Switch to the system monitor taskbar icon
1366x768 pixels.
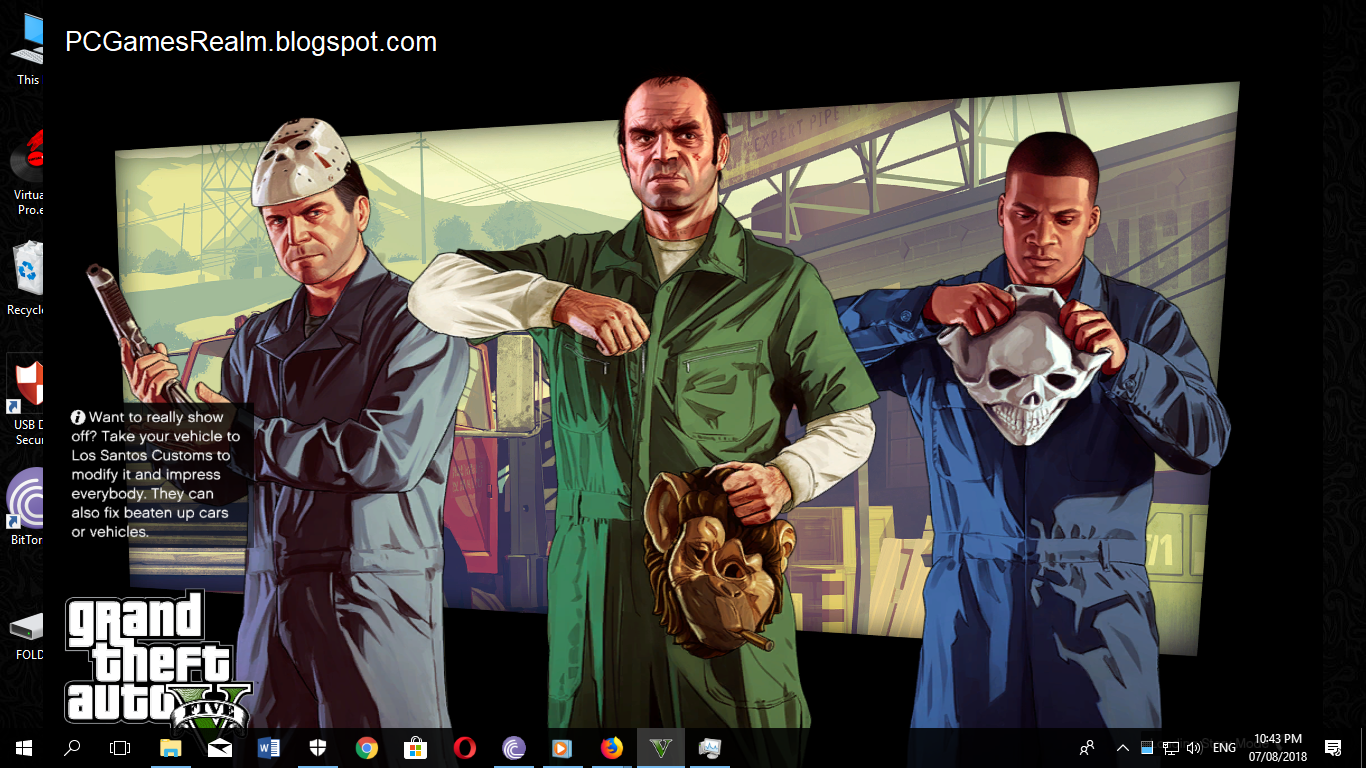(710, 748)
